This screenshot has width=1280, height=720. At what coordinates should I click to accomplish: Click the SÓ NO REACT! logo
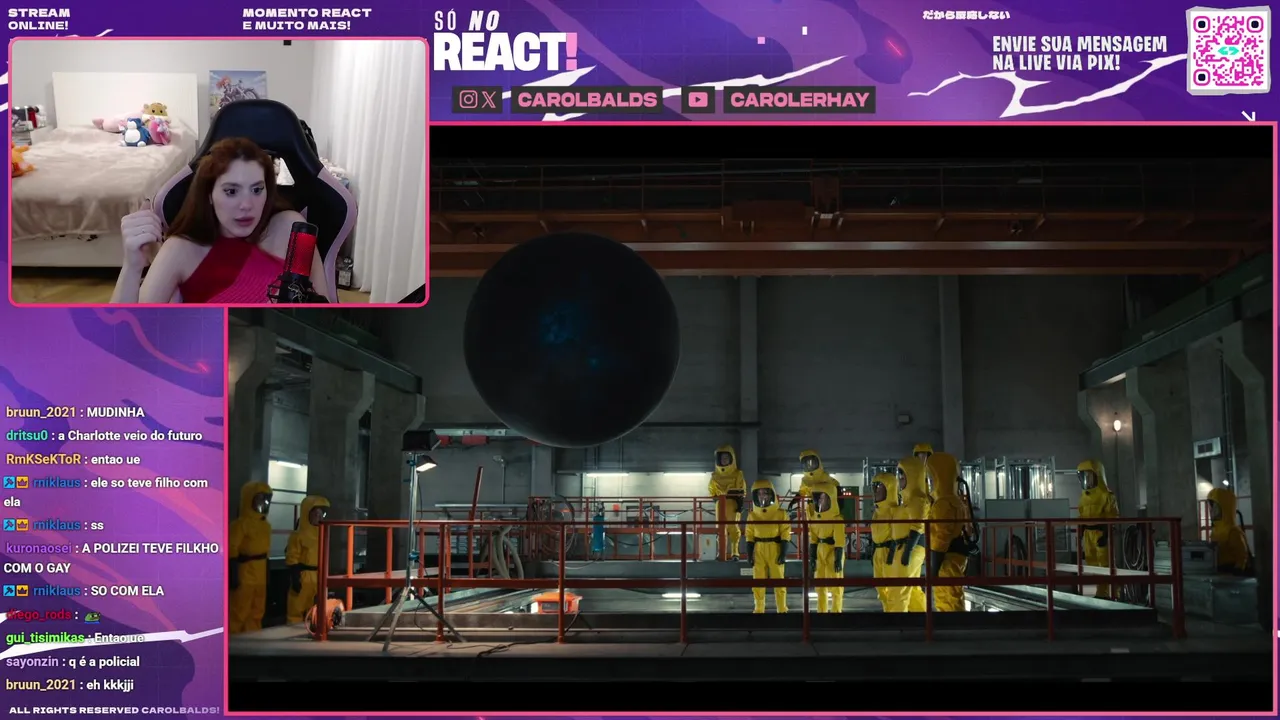tap(505, 42)
